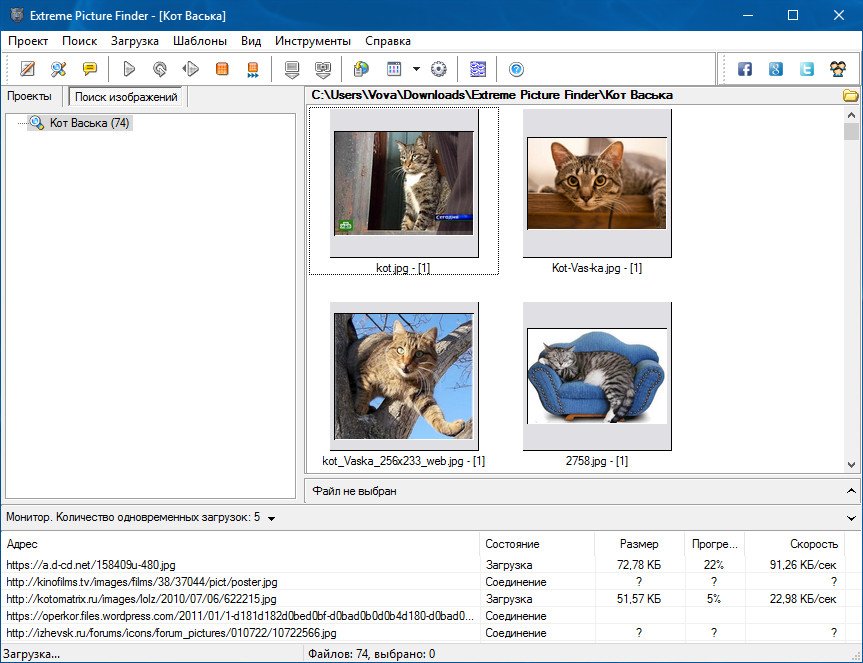Expand the Файл не выбран panel arrow
This screenshot has height=663, width=863.
pyautogui.click(x=851, y=491)
